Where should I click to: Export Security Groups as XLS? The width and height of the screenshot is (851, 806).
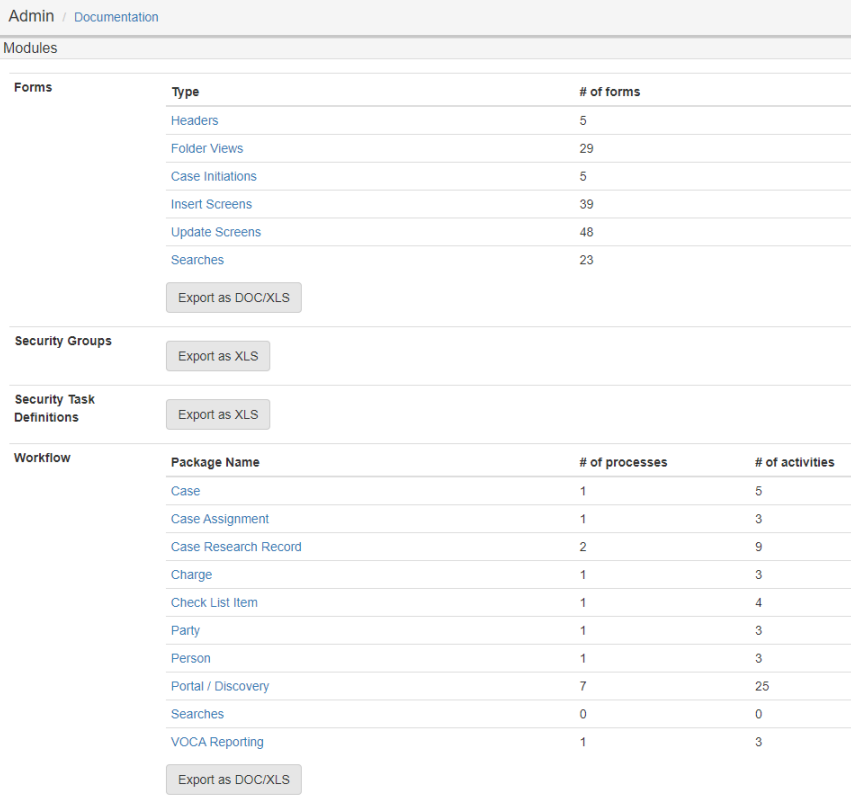coord(218,356)
